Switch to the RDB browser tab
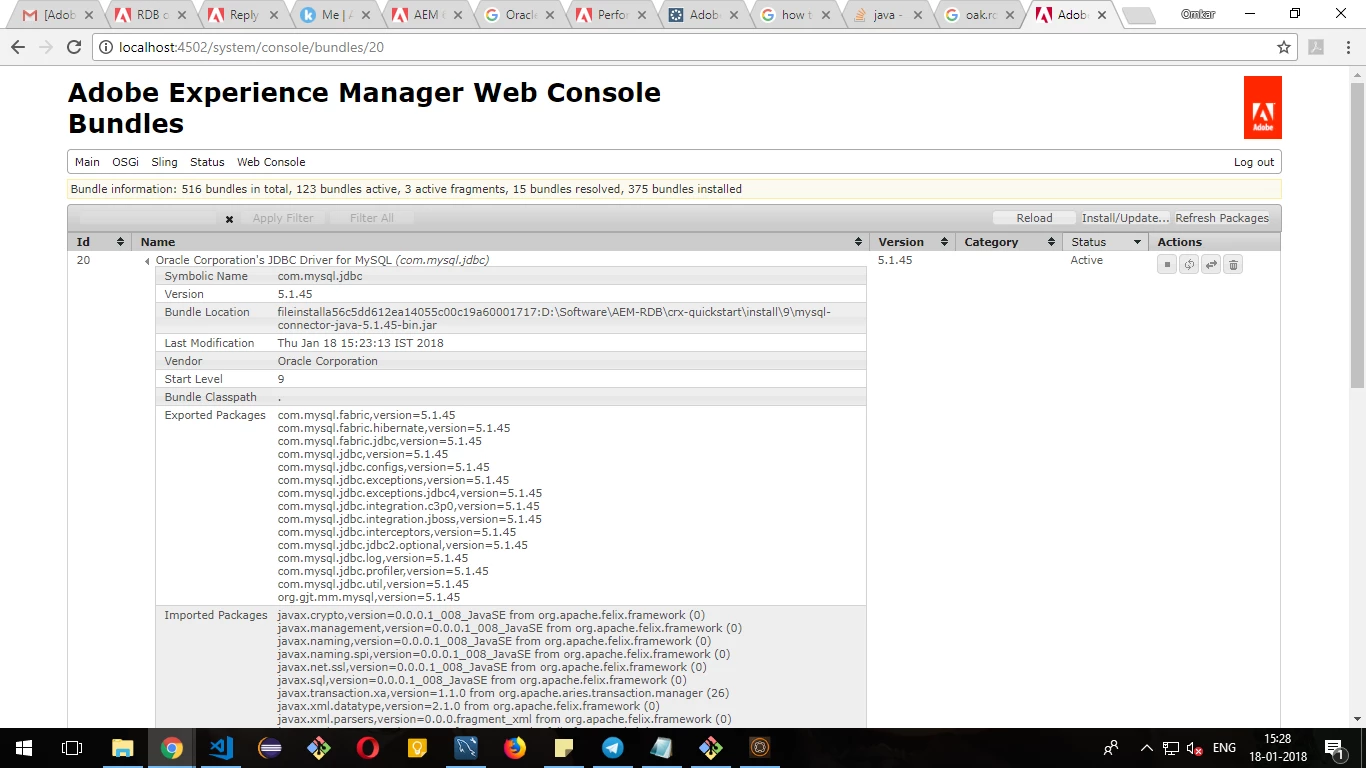 [148, 15]
